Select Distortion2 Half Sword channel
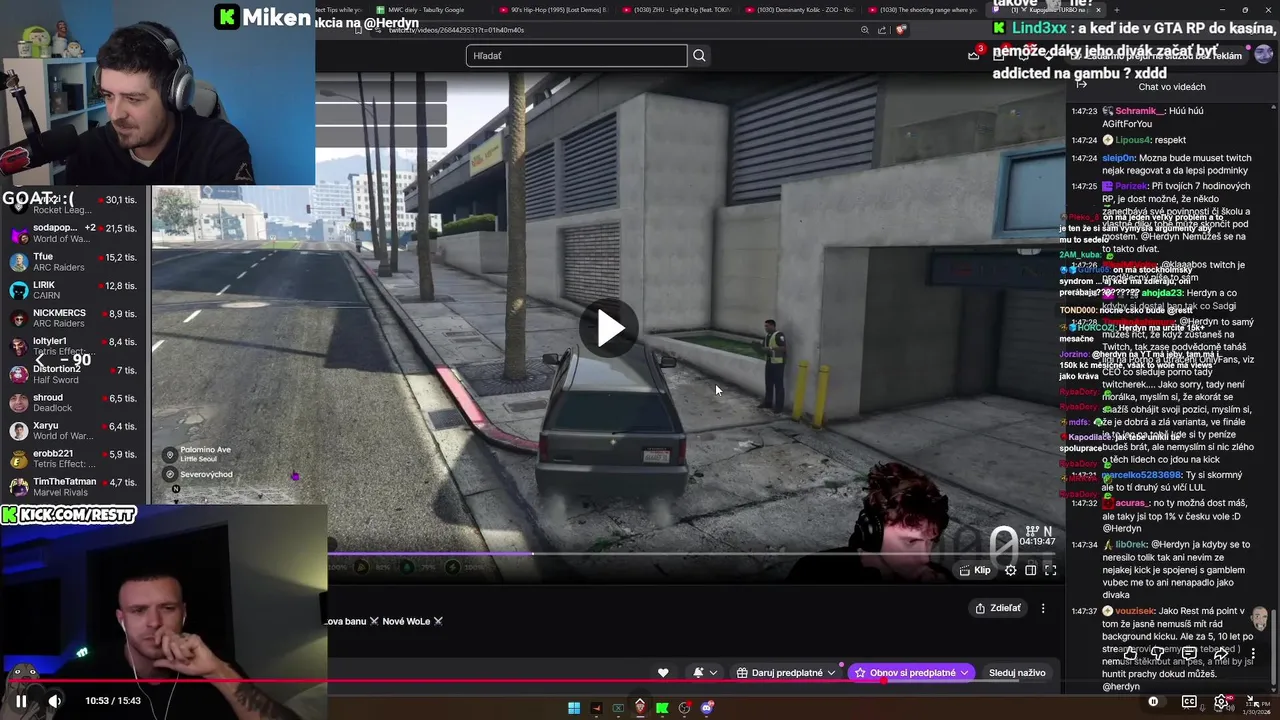 (75, 374)
